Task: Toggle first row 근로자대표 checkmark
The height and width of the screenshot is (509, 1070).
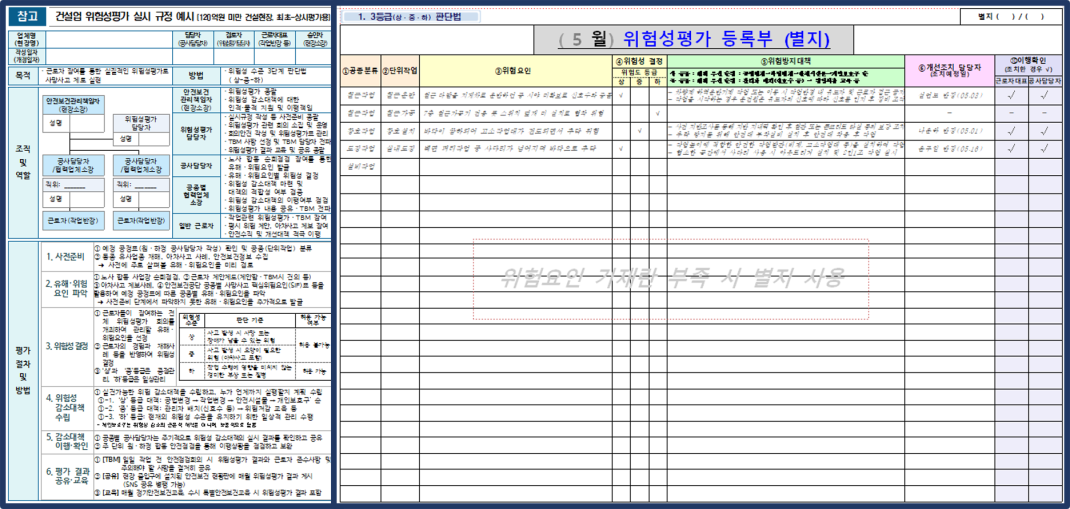Action: (x=1014, y=96)
